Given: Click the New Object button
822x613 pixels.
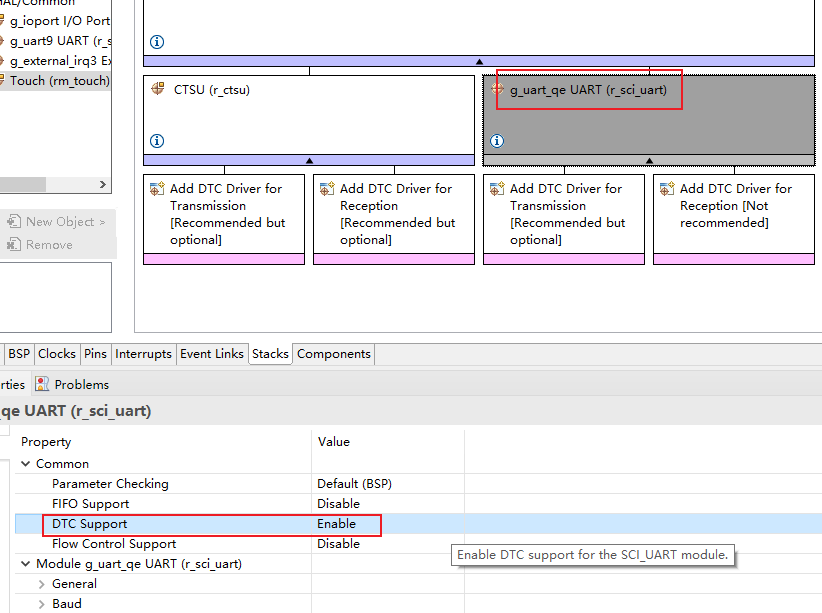Looking at the screenshot, I should [57, 222].
